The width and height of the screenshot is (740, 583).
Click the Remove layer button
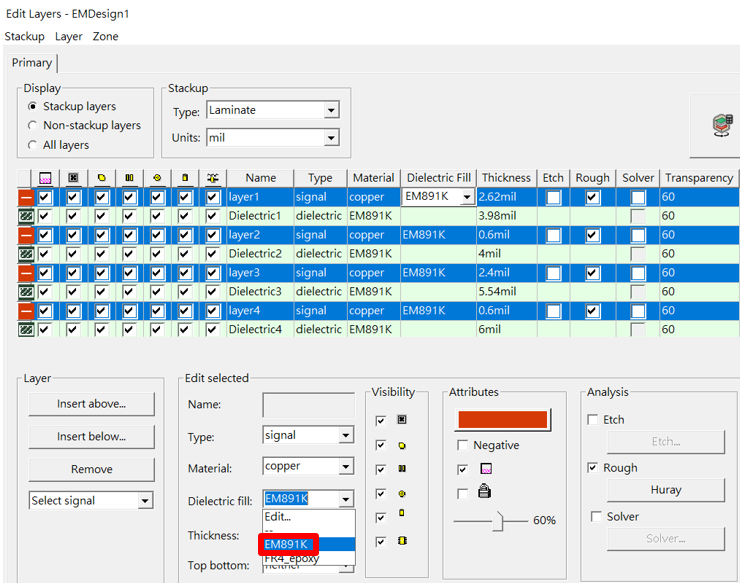[x=92, y=469]
